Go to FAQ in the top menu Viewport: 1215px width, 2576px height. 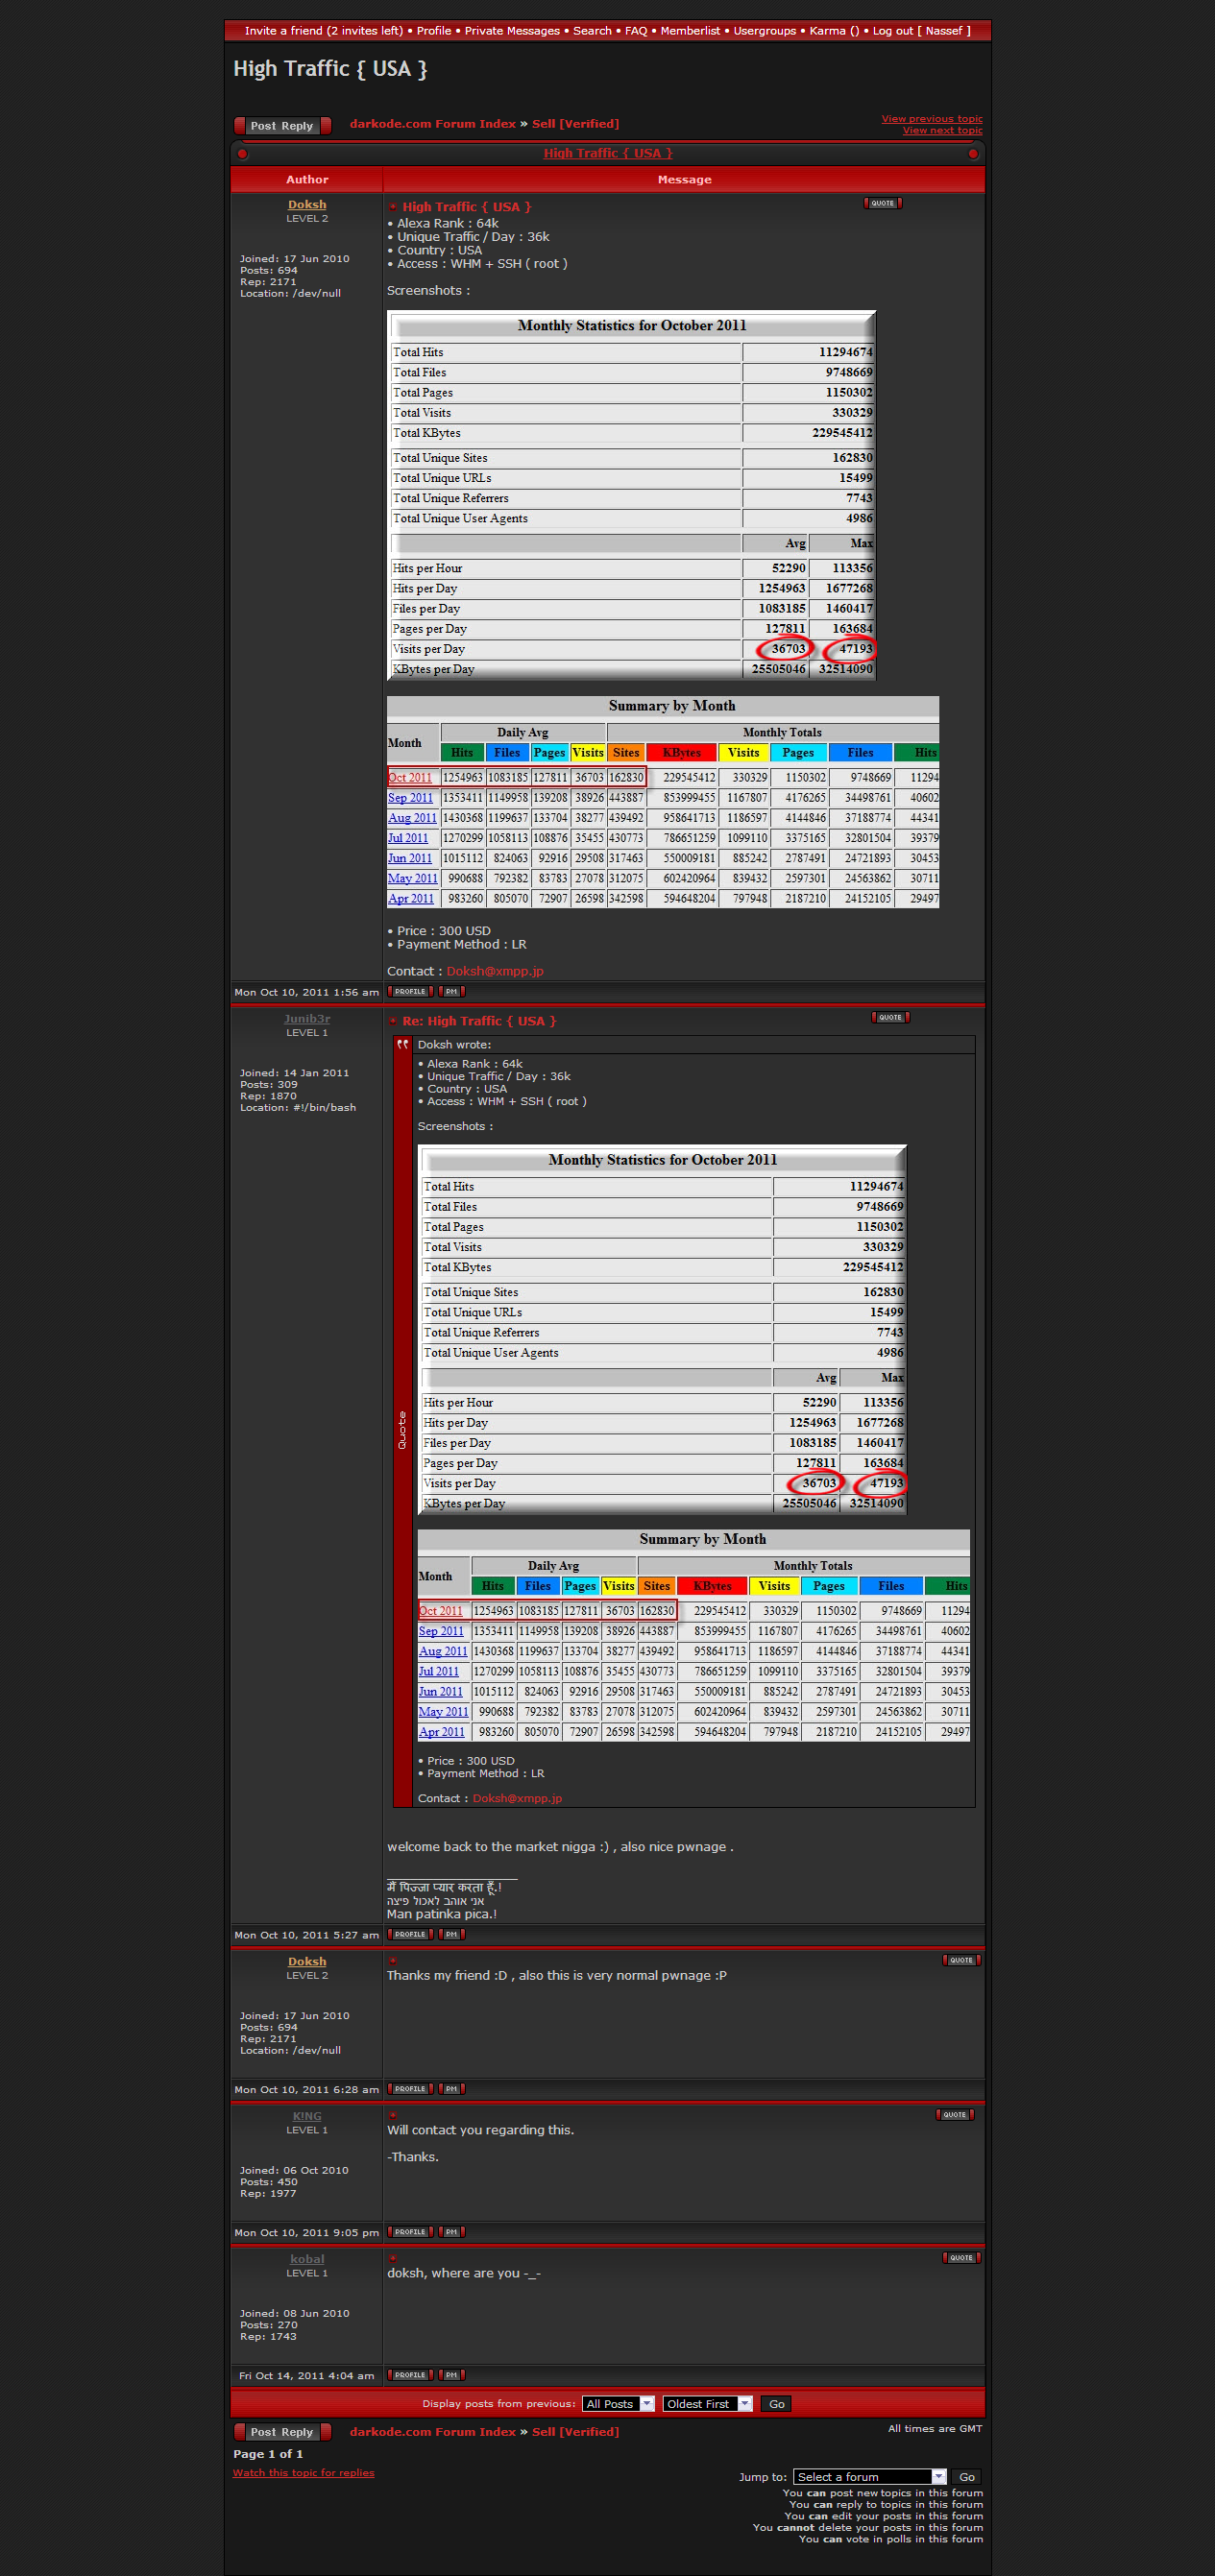pyautogui.click(x=636, y=31)
